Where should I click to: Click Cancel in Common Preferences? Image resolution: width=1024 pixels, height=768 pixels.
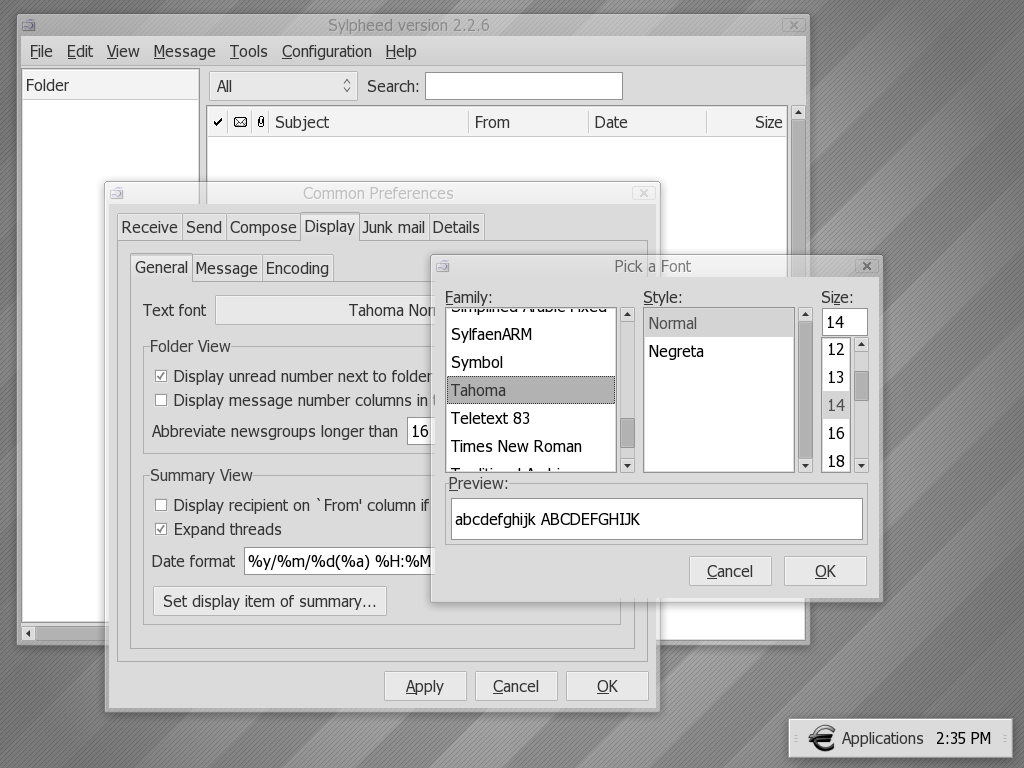(515, 686)
